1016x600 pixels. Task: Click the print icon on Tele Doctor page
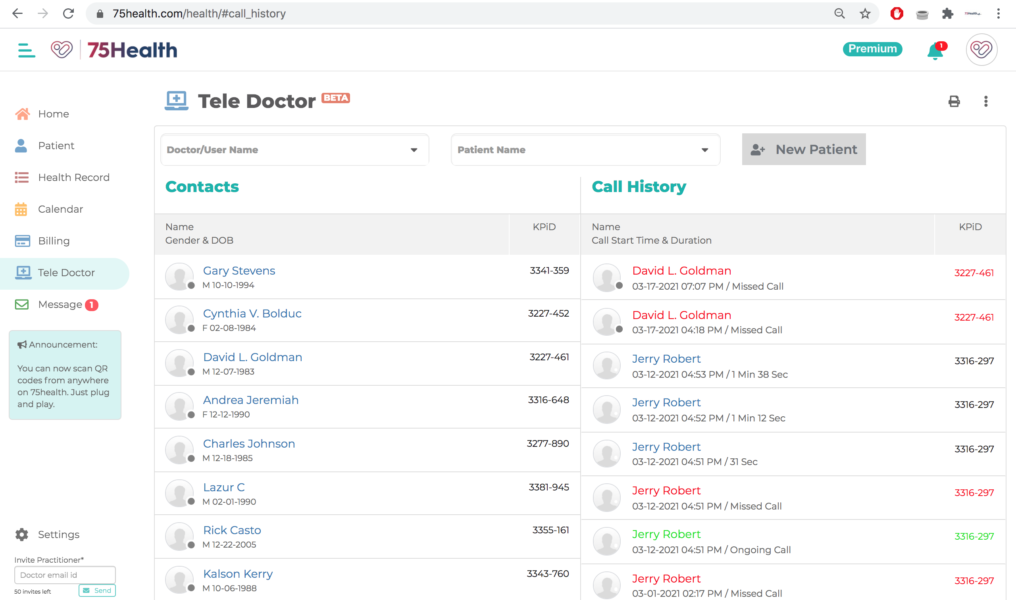point(953,101)
